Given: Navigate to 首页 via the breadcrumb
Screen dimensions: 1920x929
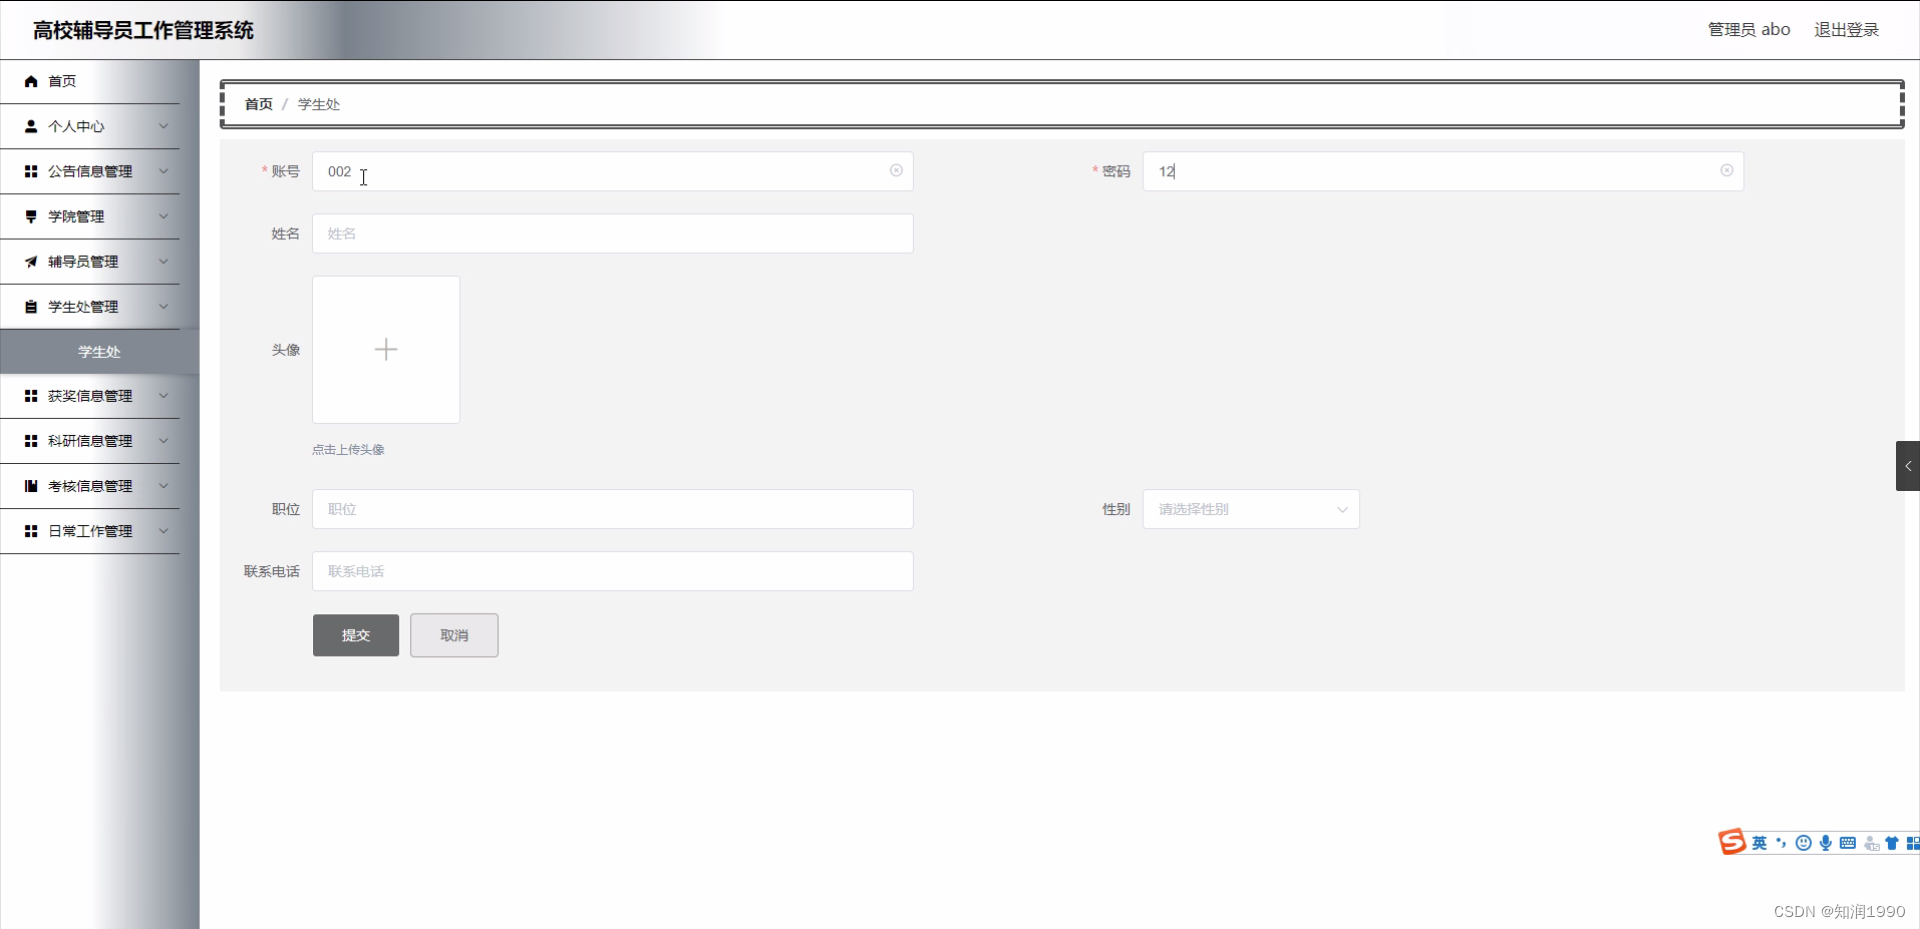Looking at the screenshot, I should point(257,104).
